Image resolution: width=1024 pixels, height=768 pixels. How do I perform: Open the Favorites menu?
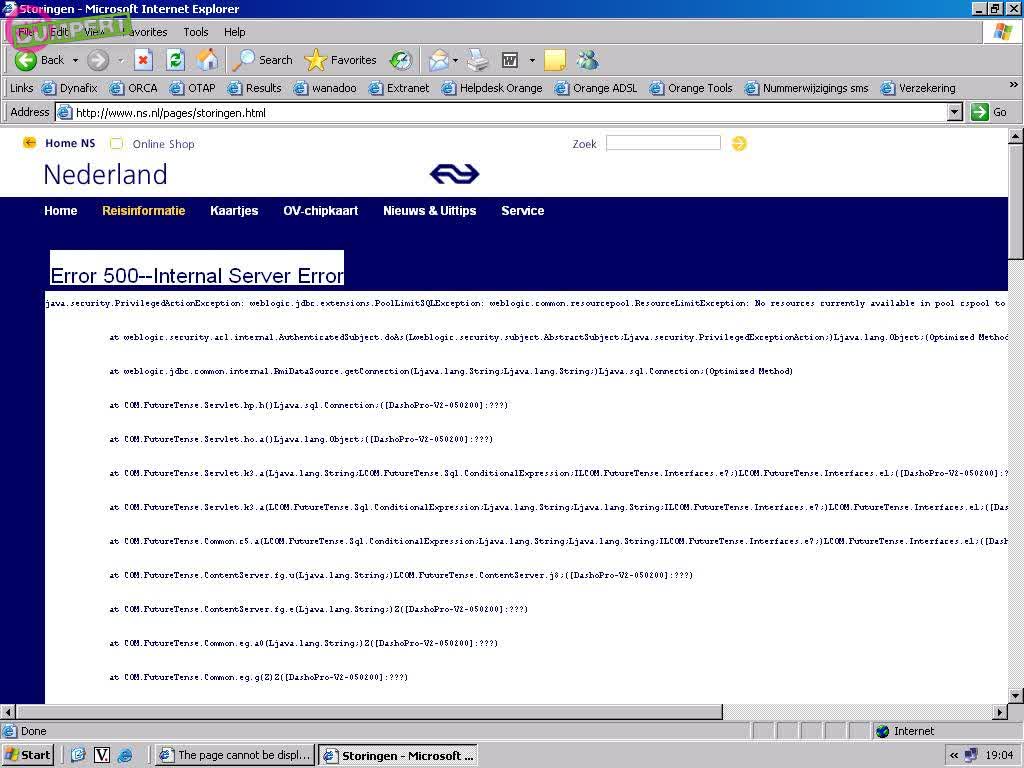click(x=145, y=31)
